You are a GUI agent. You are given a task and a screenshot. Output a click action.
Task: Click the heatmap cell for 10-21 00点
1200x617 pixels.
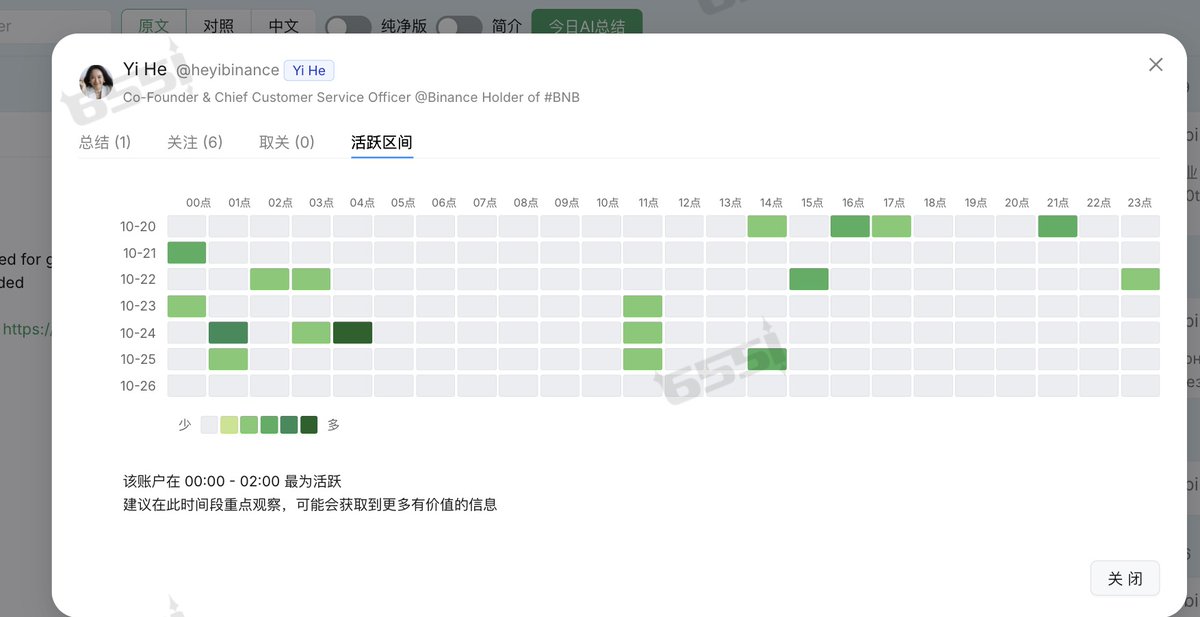(x=187, y=253)
